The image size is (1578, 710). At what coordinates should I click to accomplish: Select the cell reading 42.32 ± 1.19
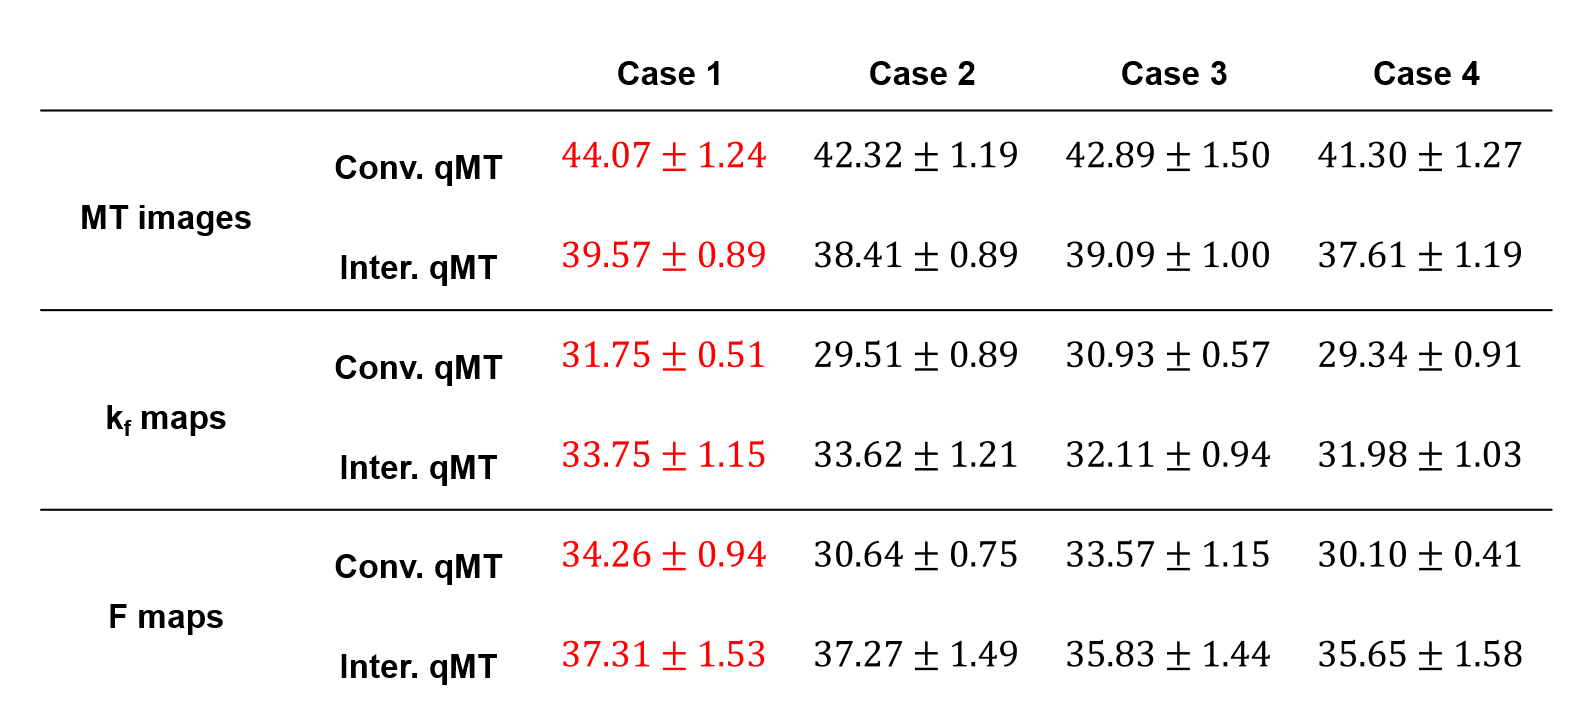pos(915,156)
